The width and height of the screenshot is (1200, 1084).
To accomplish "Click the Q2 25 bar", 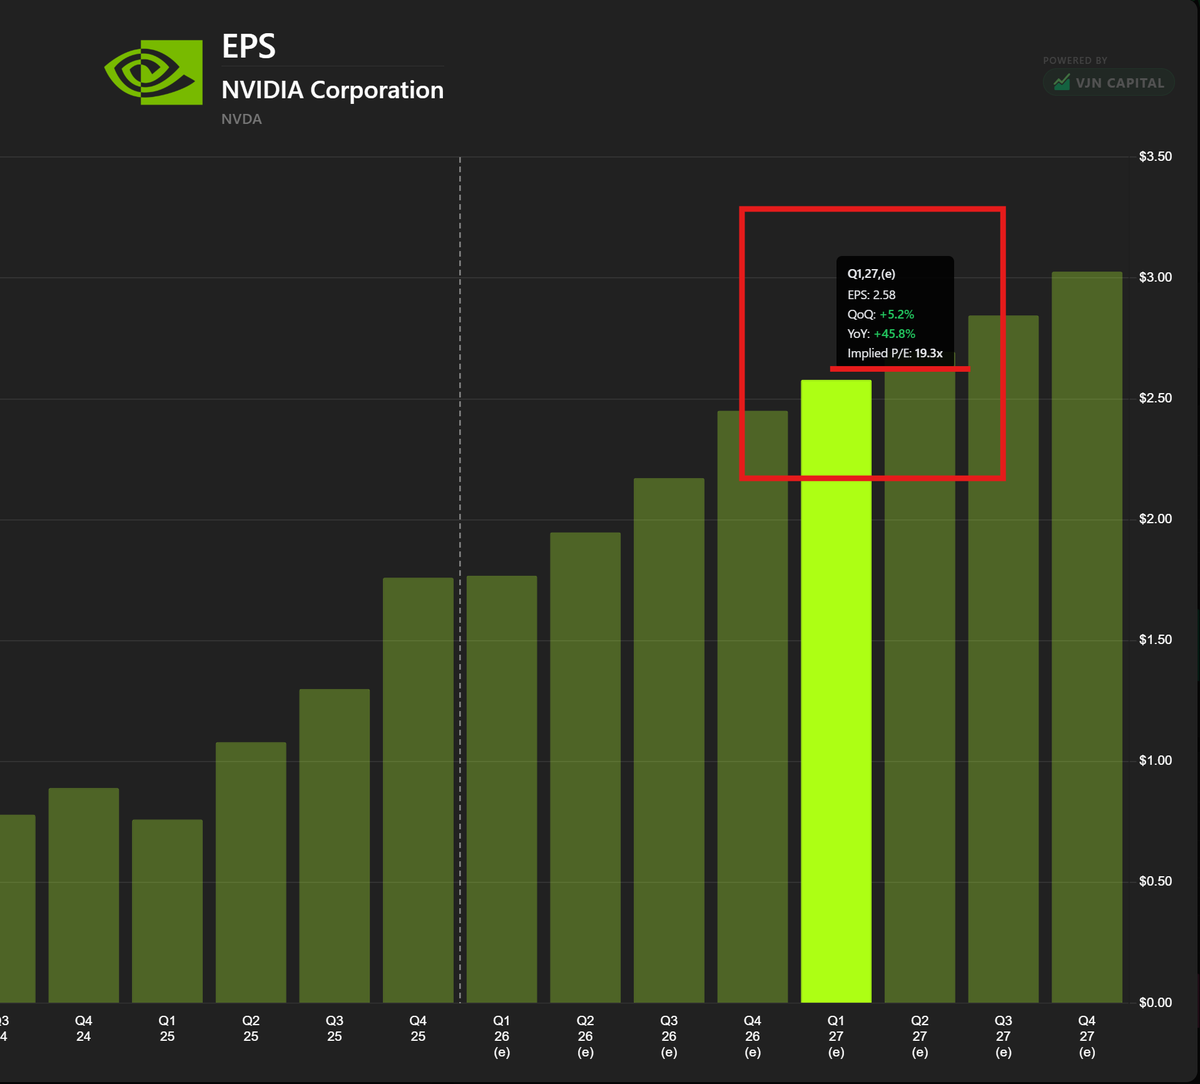I will (251, 872).
